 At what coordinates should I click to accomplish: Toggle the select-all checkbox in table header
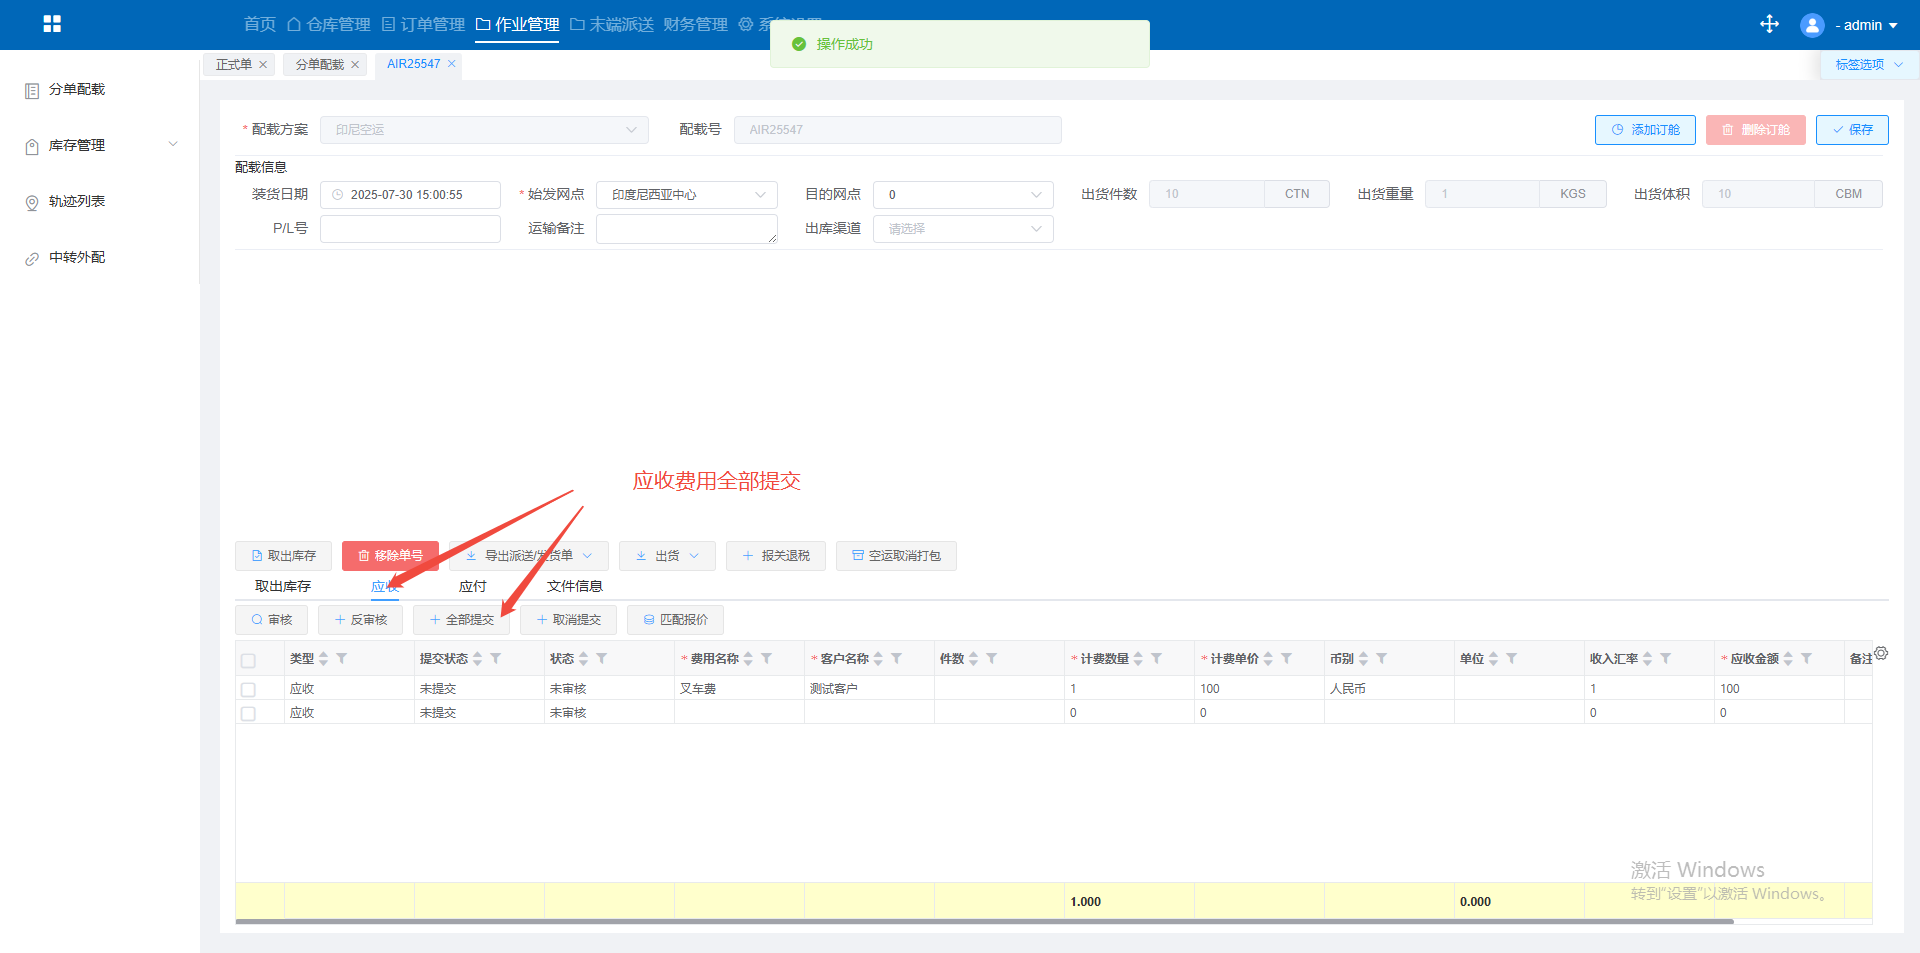pyautogui.click(x=248, y=660)
